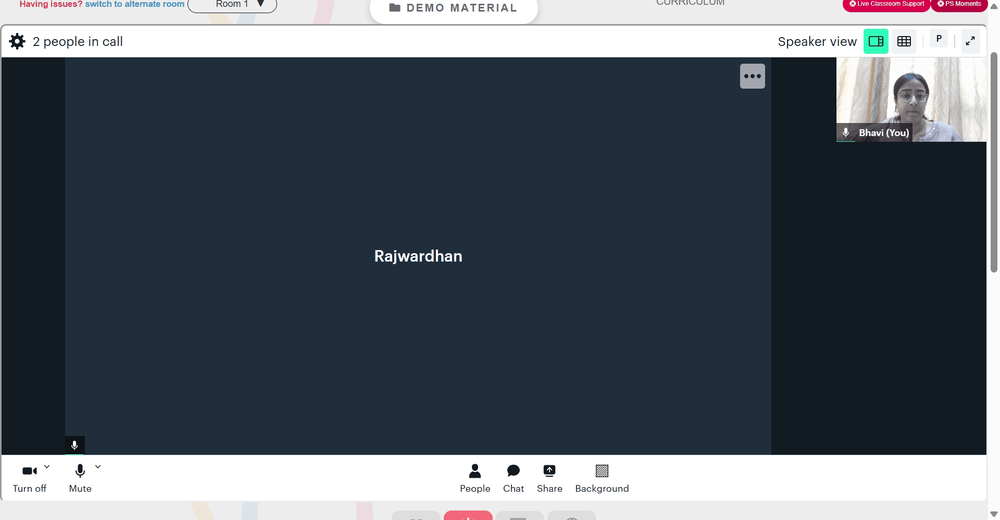
Task: Share your screen
Action: pyautogui.click(x=549, y=478)
